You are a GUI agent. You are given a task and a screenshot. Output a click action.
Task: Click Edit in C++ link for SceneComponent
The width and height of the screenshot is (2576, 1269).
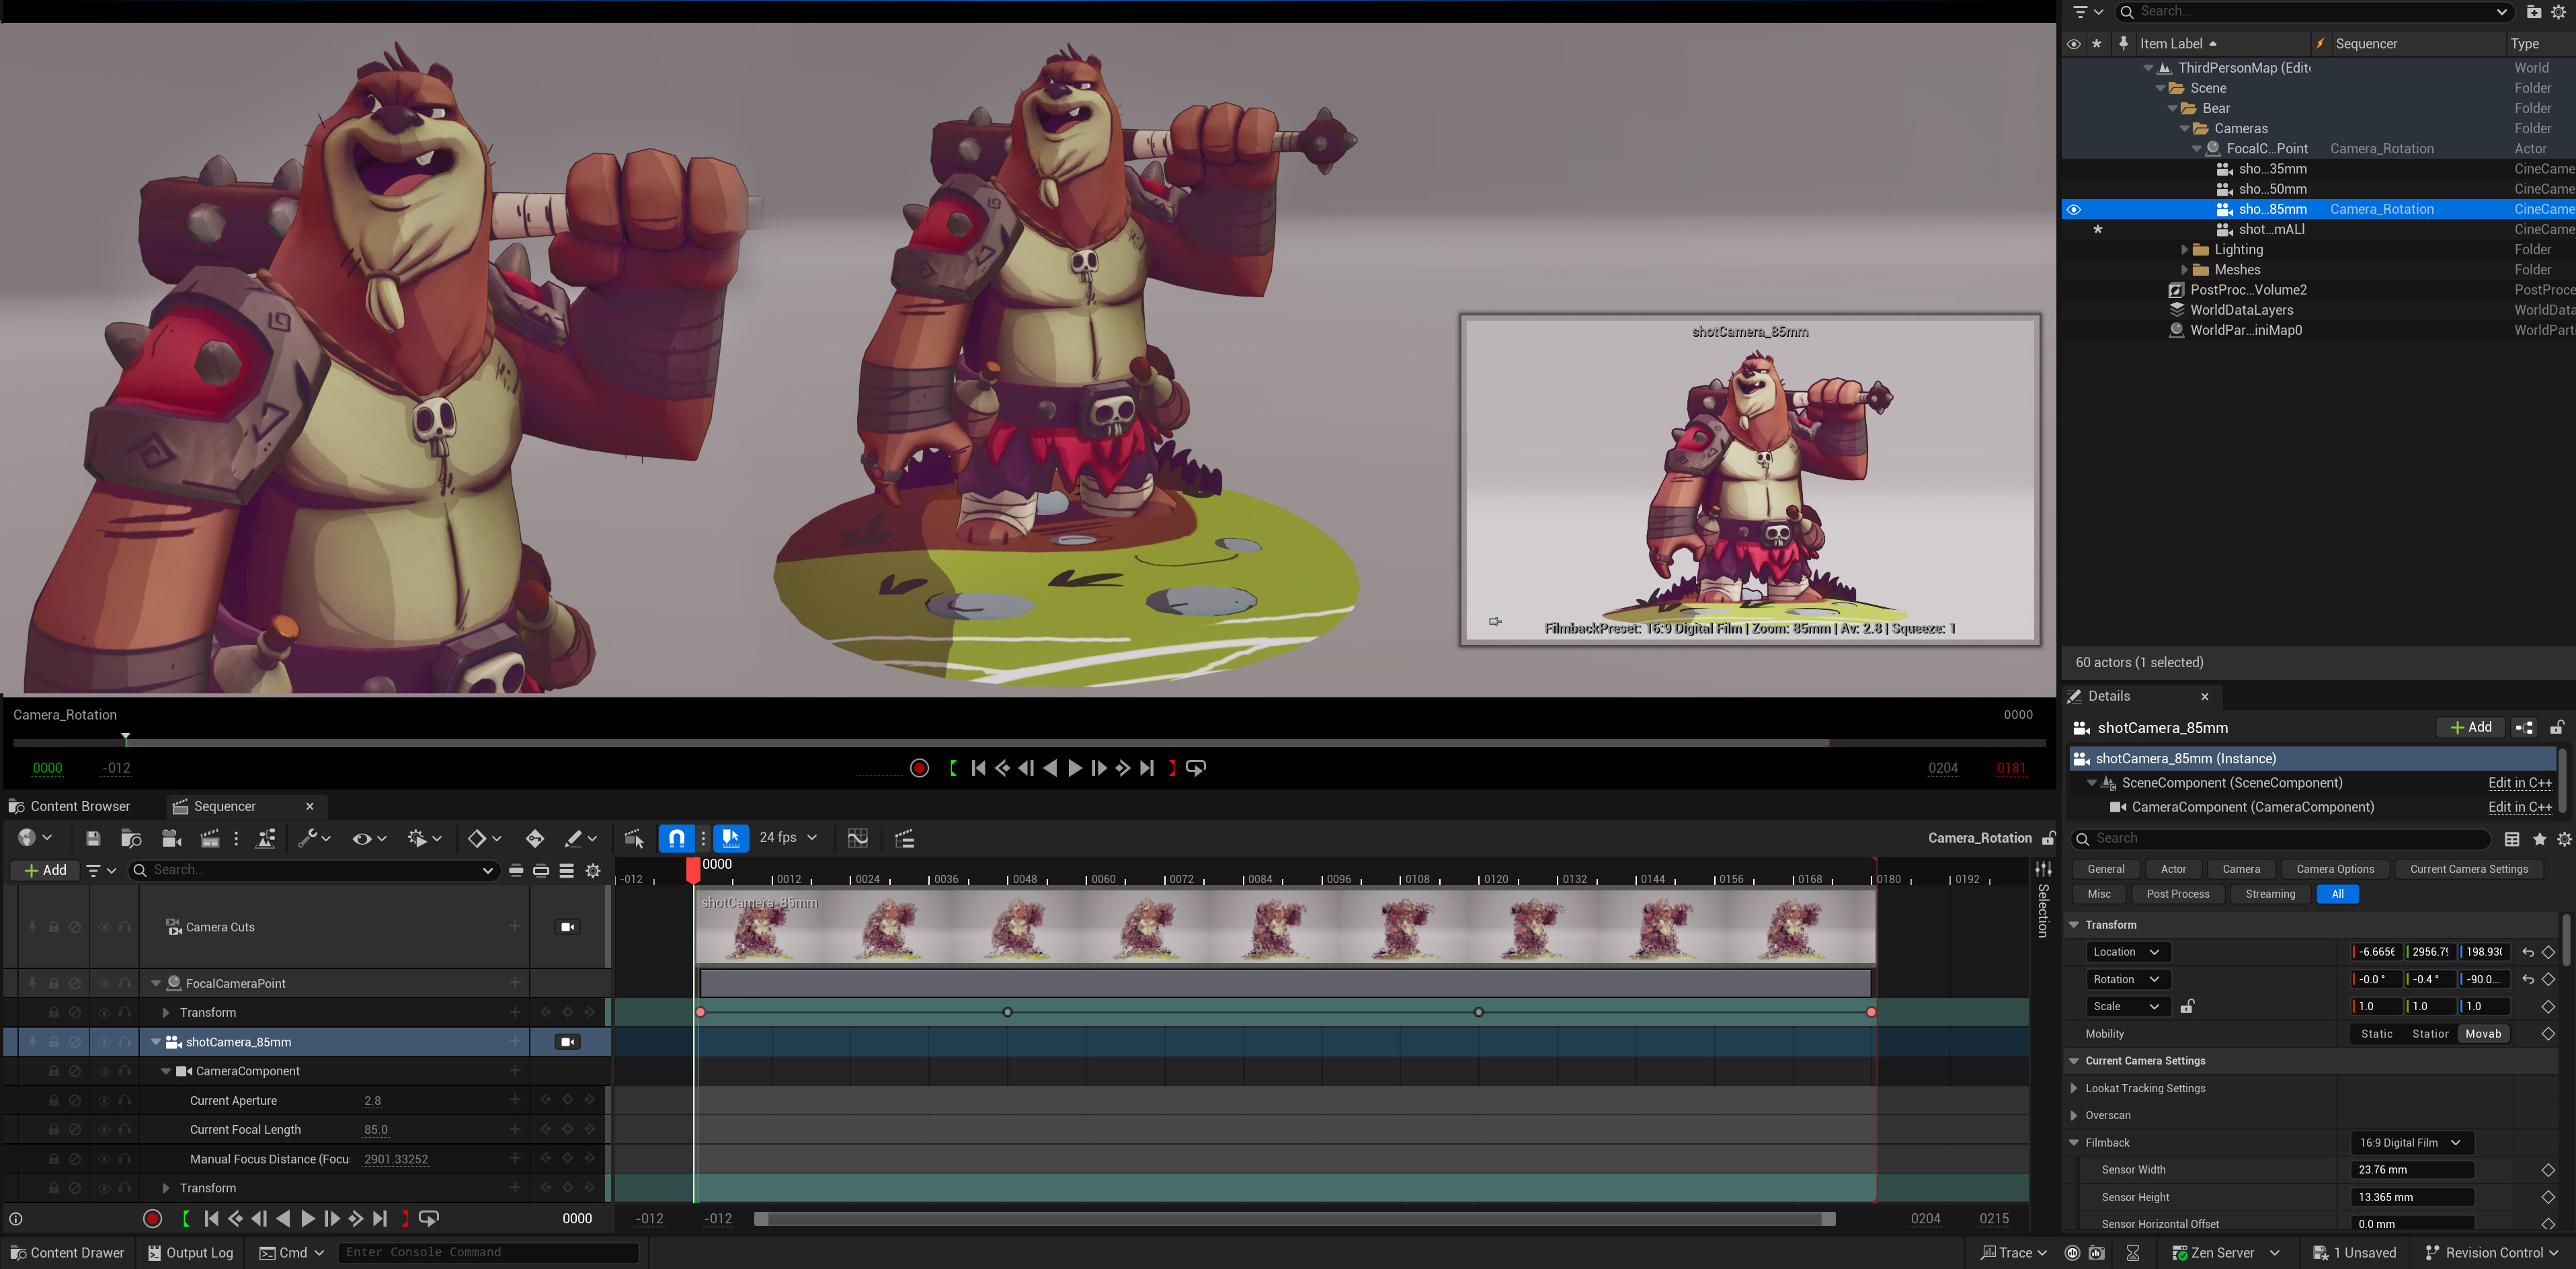(x=2520, y=783)
